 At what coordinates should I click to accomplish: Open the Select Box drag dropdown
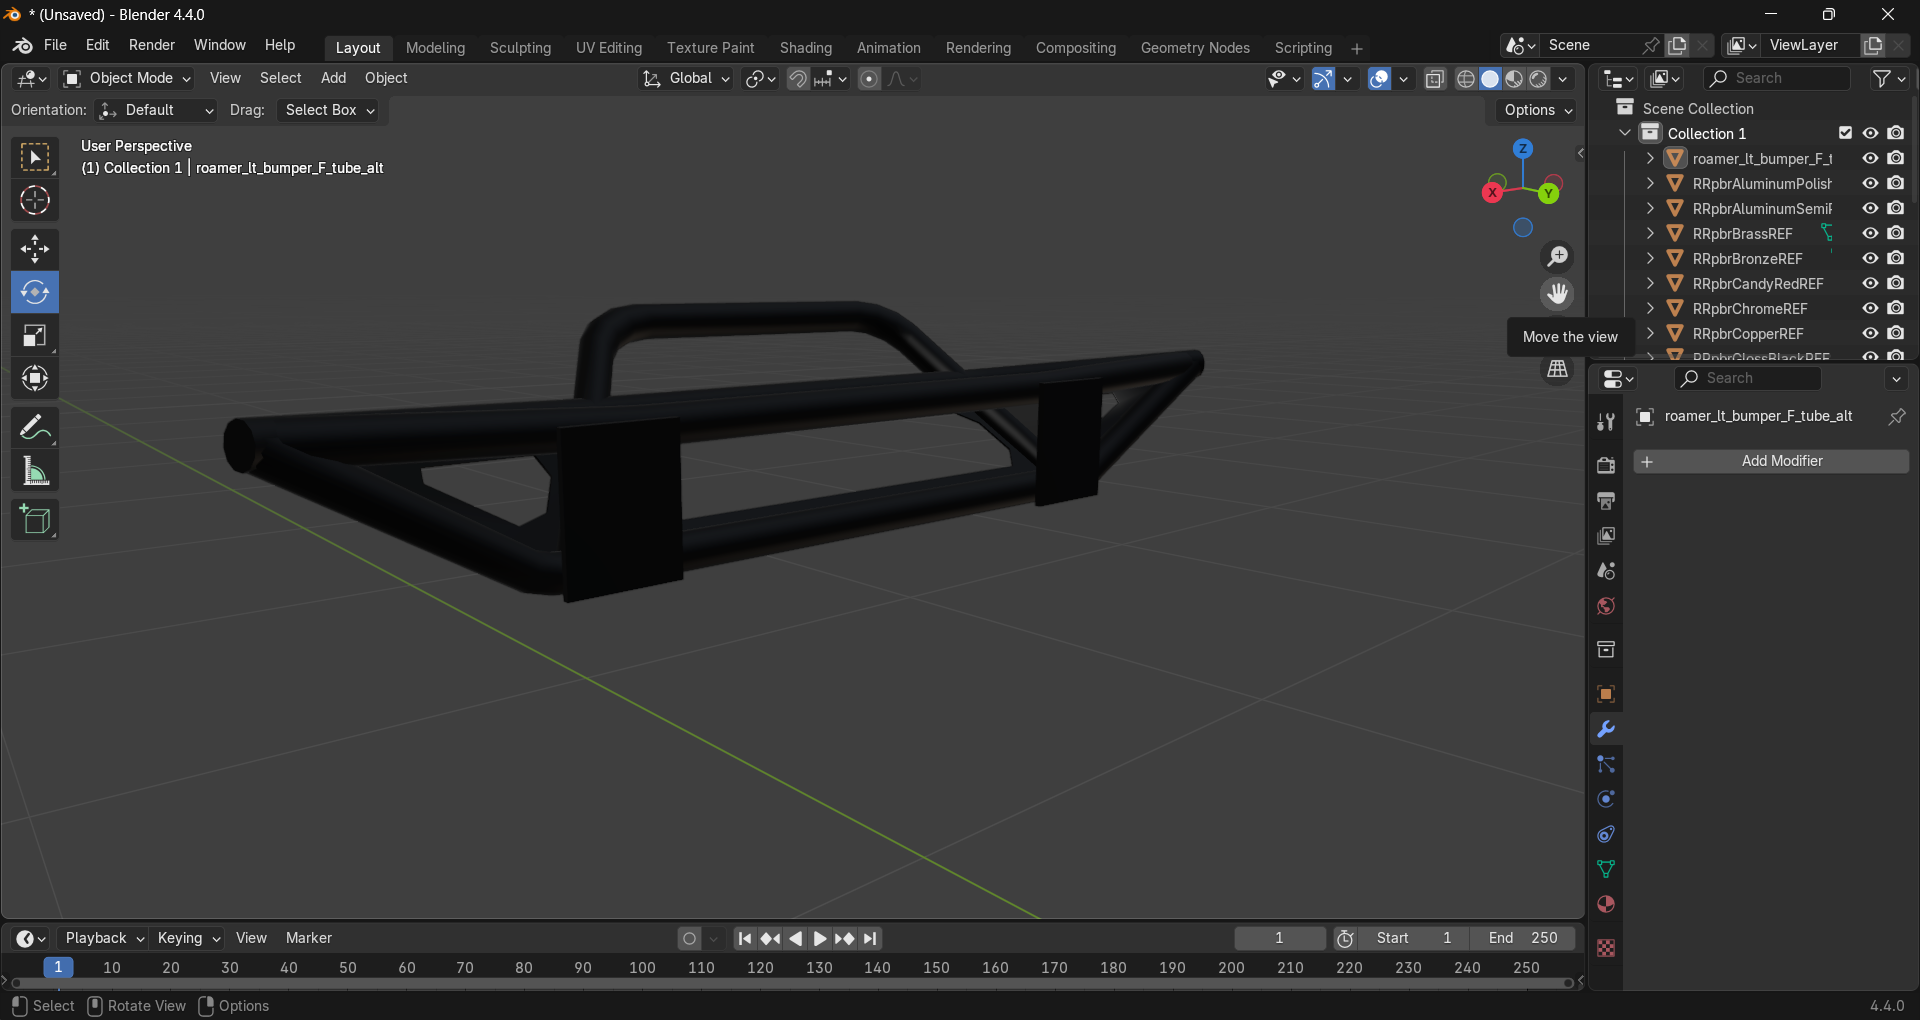point(330,110)
